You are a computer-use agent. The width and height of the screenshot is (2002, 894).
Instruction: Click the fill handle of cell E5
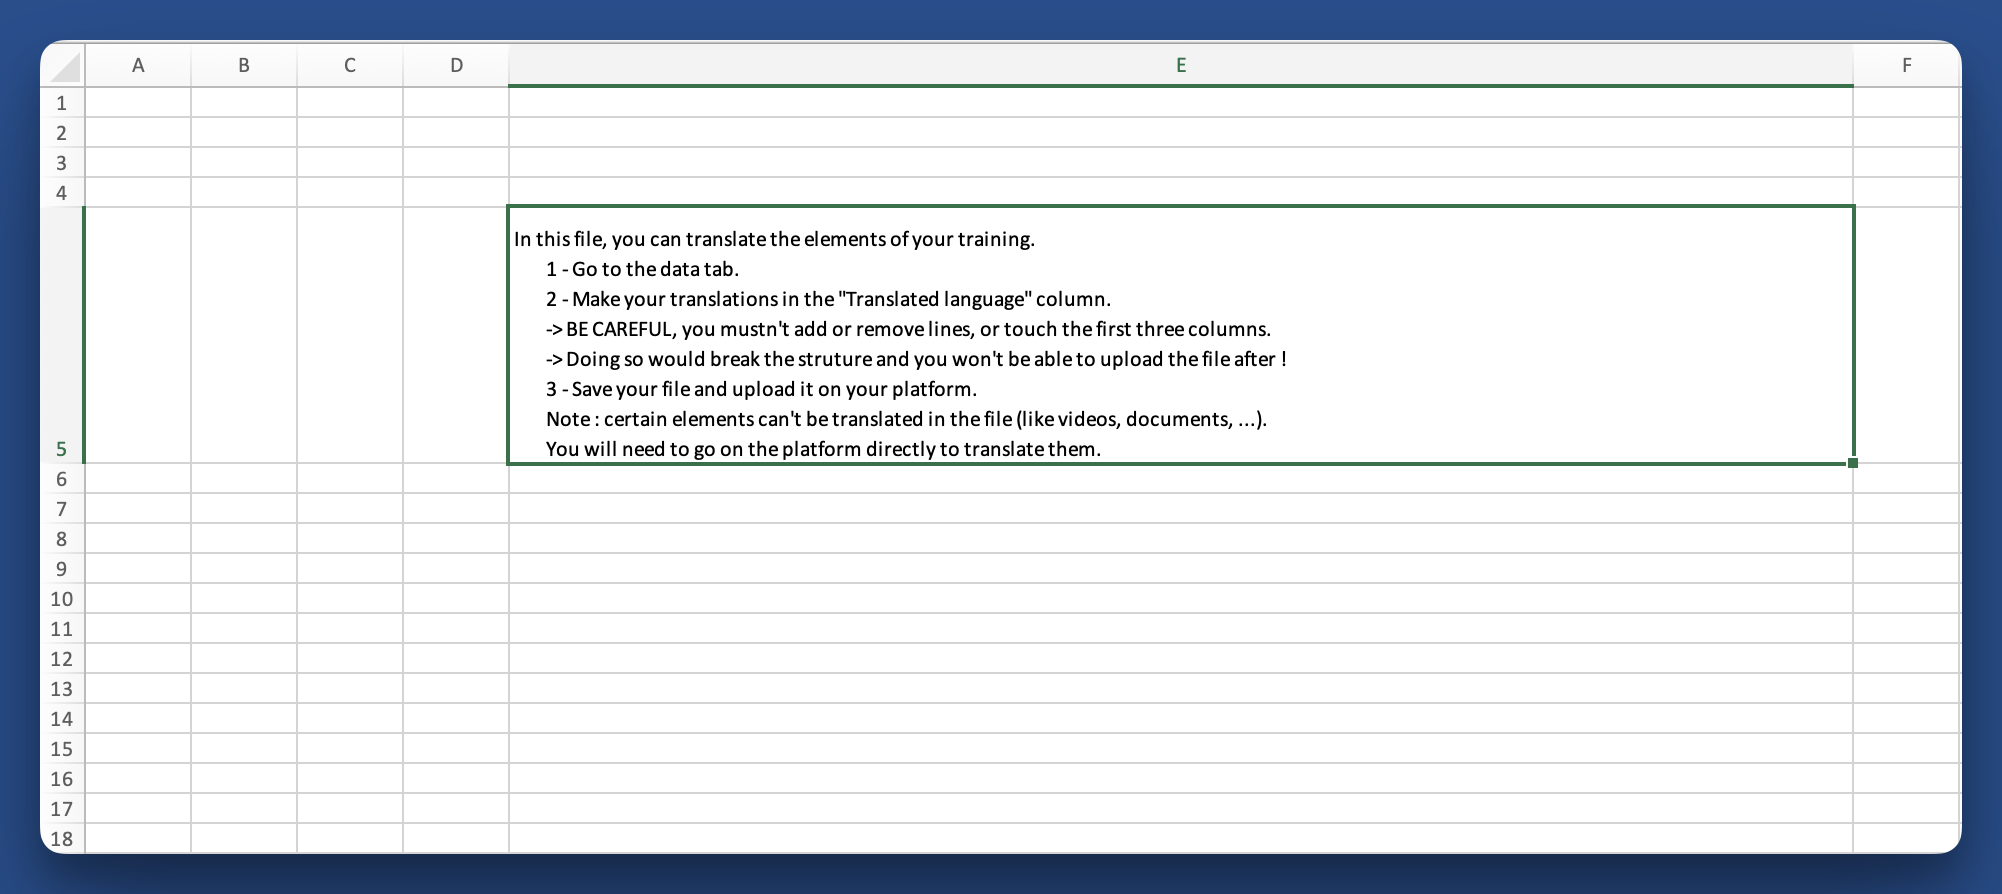[x=1853, y=463]
